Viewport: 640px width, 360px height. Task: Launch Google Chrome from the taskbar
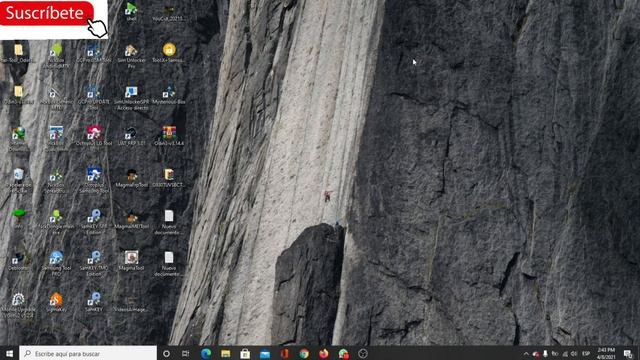(304, 353)
